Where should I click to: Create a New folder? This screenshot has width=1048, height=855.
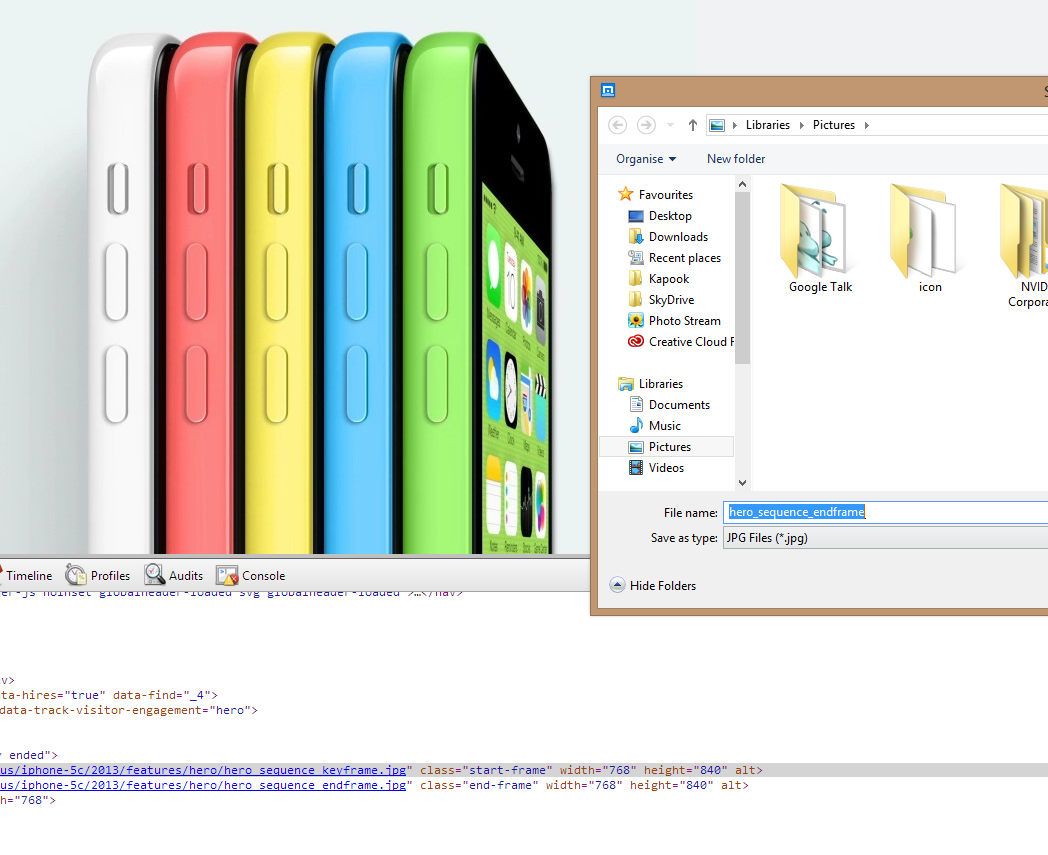click(736, 159)
